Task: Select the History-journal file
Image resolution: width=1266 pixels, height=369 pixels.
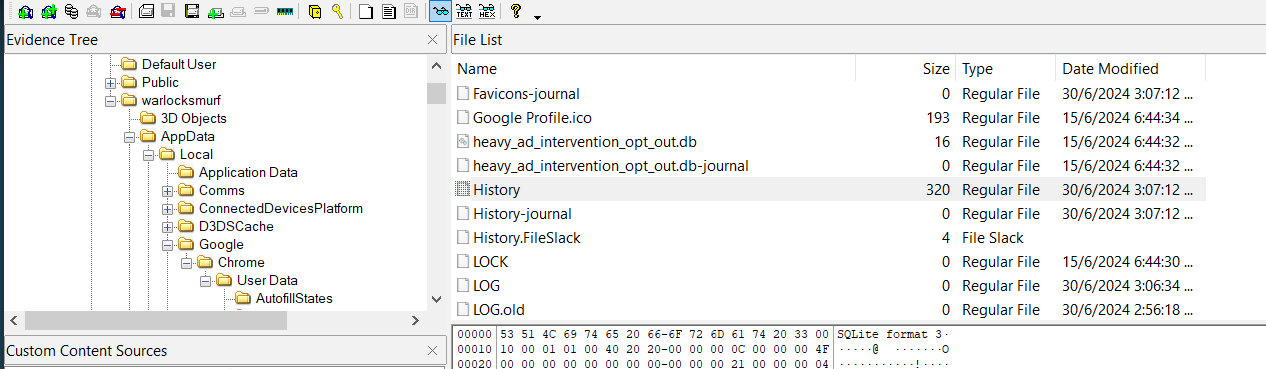Action: coord(522,214)
